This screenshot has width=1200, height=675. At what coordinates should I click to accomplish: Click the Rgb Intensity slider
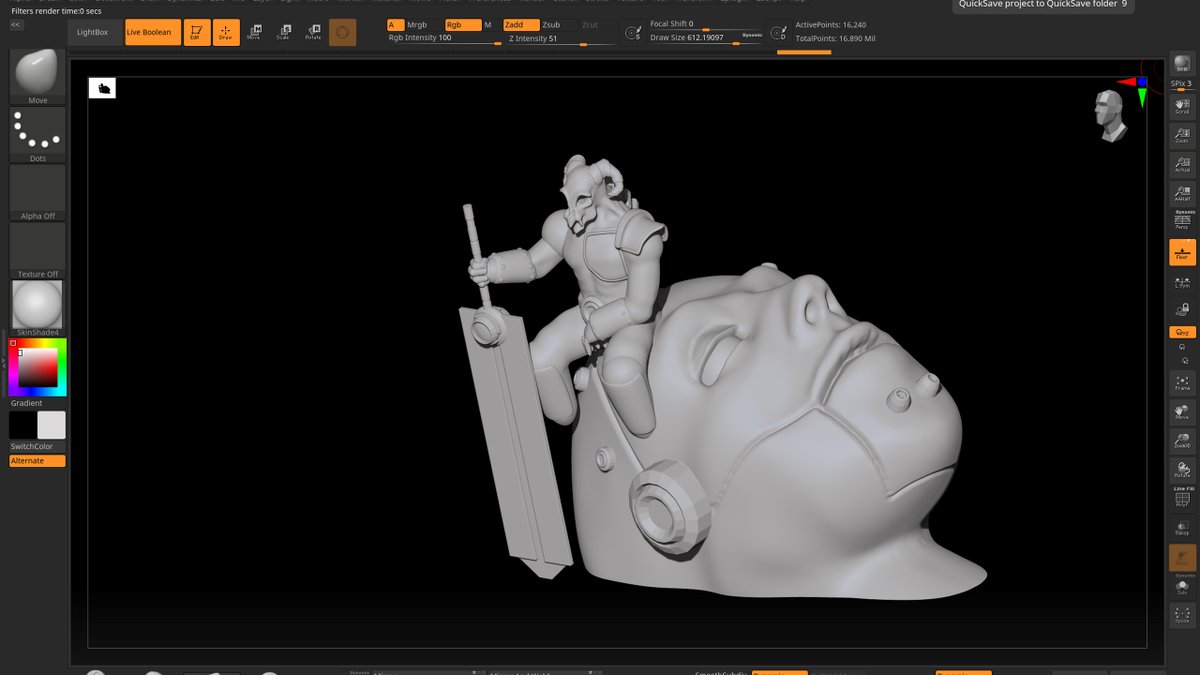444,39
